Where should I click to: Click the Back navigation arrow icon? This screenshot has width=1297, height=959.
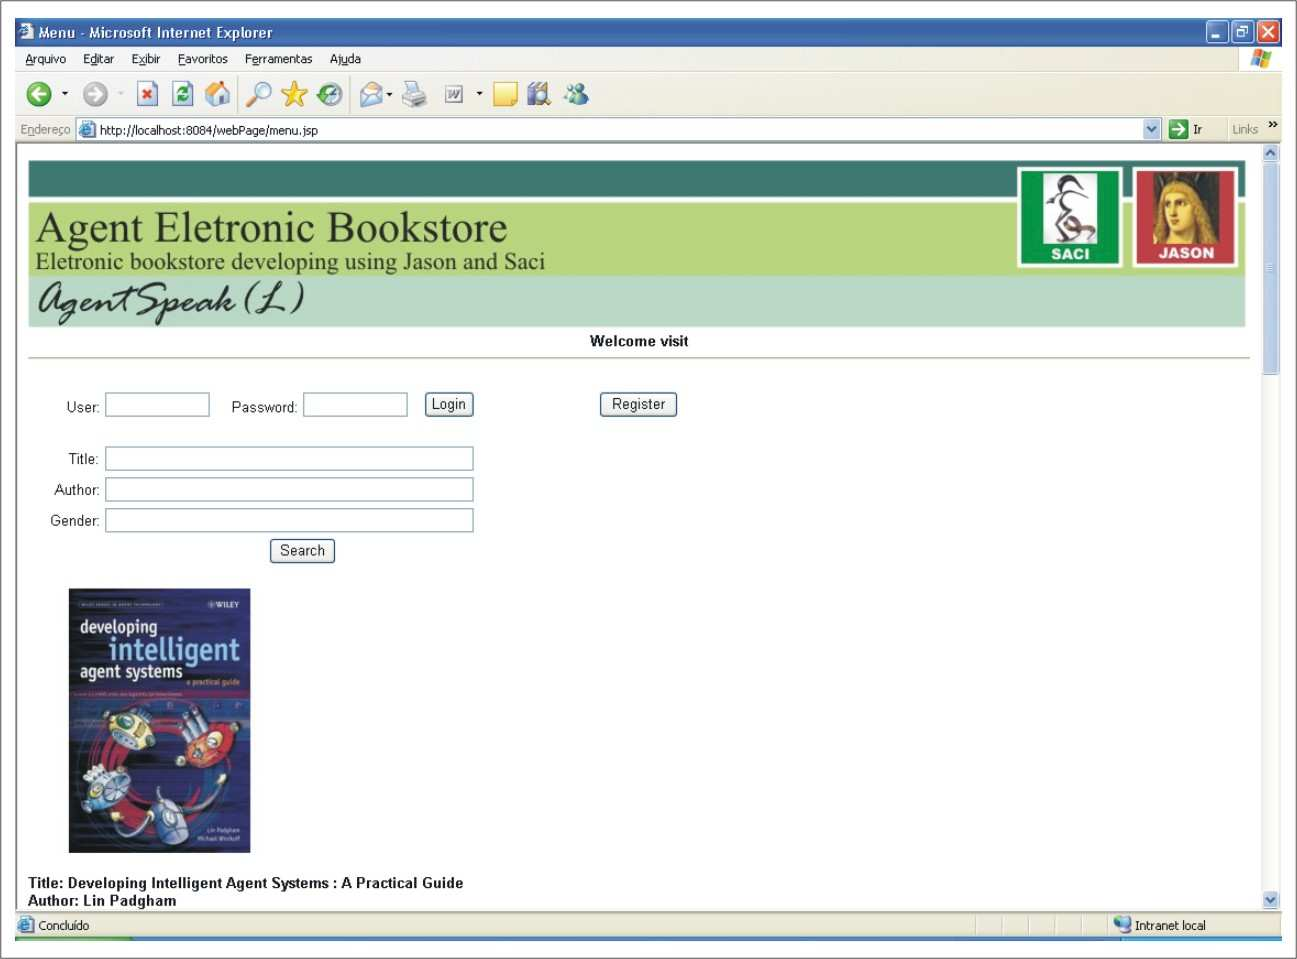point(39,94)
